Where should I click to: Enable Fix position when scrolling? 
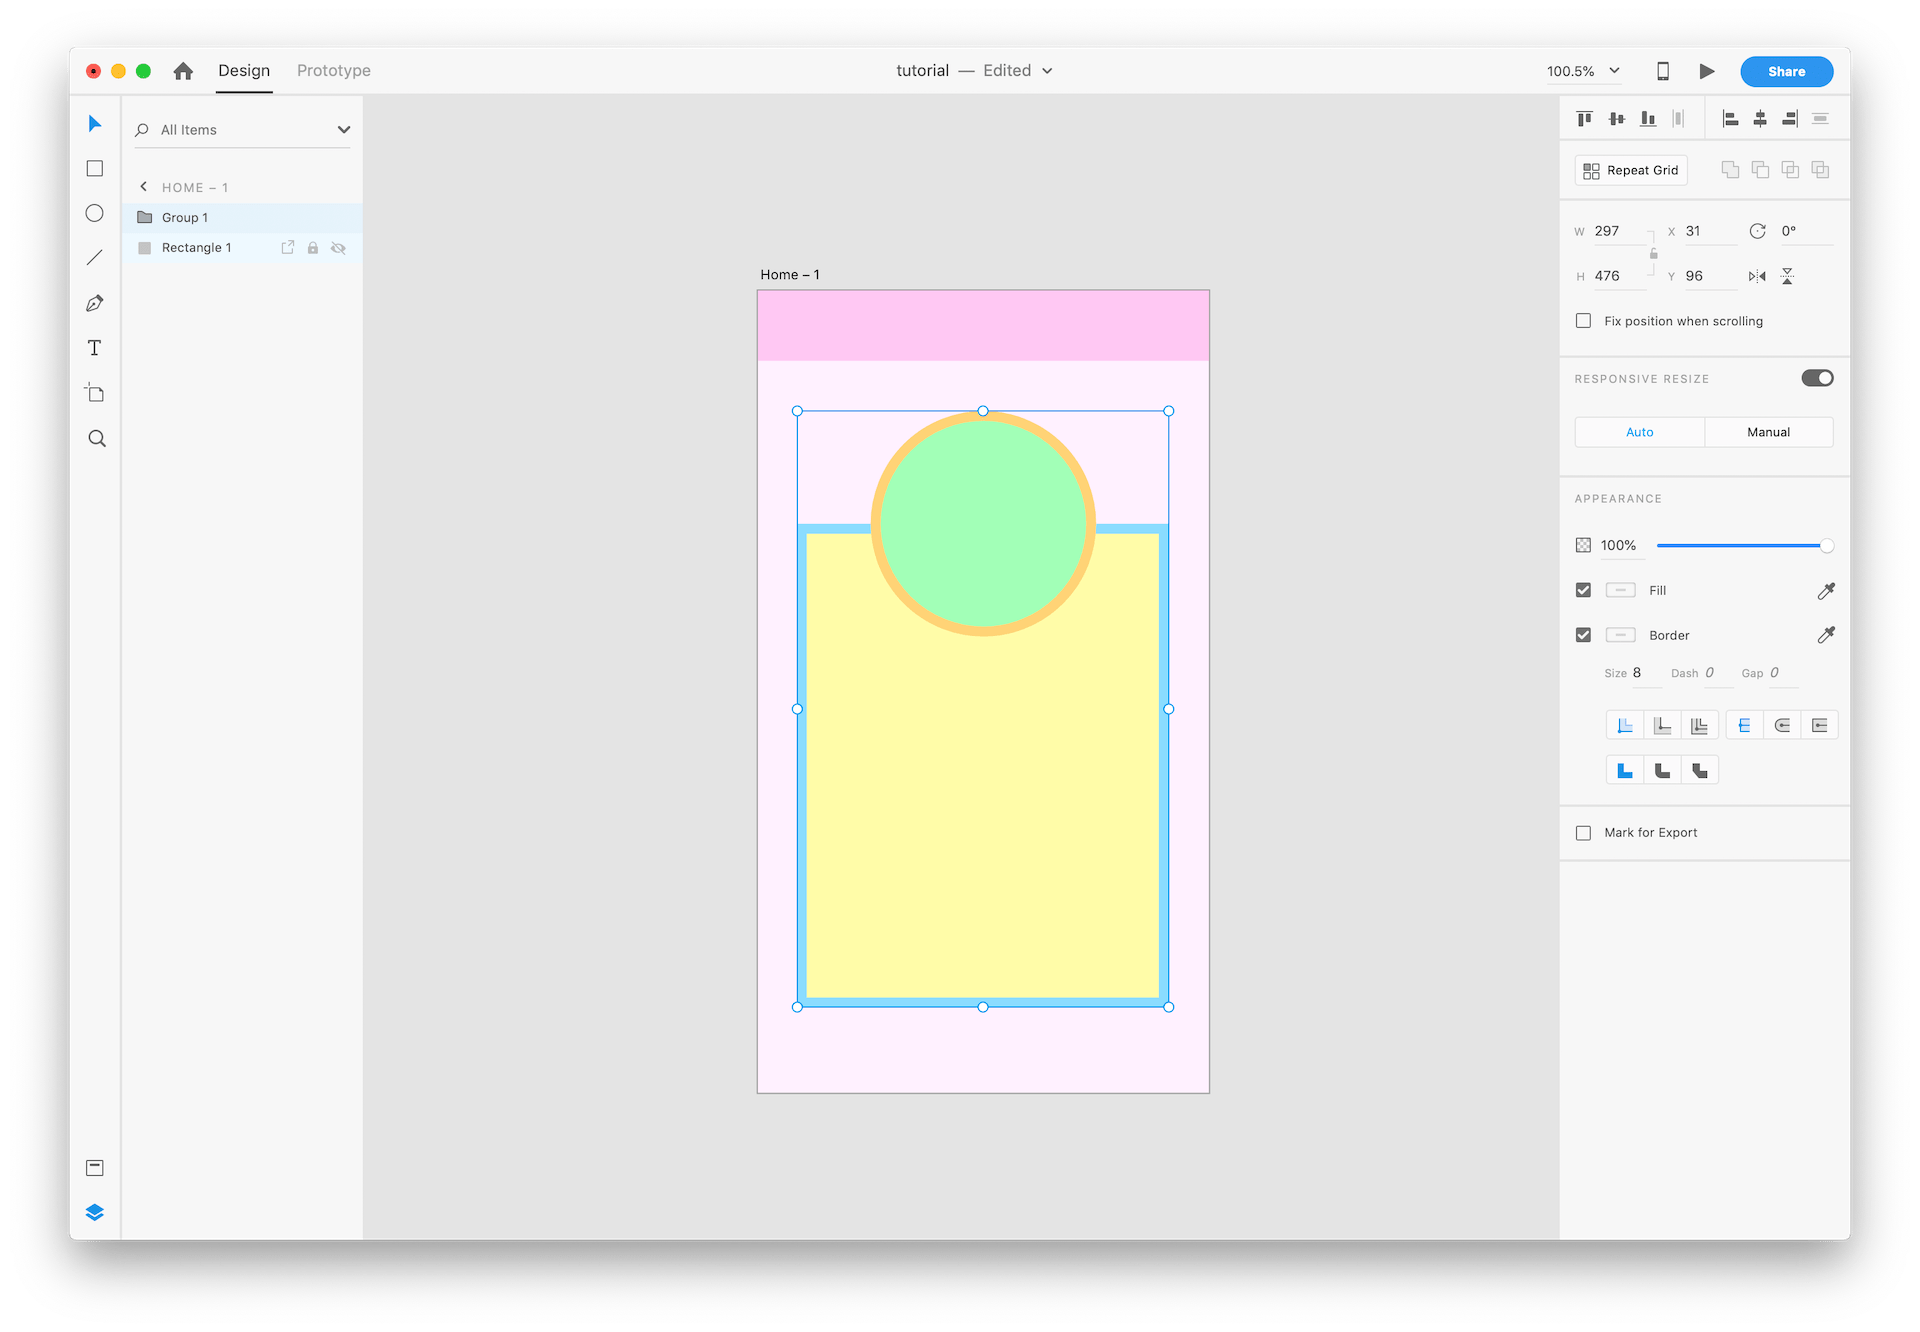click(x=1583, y=321)
